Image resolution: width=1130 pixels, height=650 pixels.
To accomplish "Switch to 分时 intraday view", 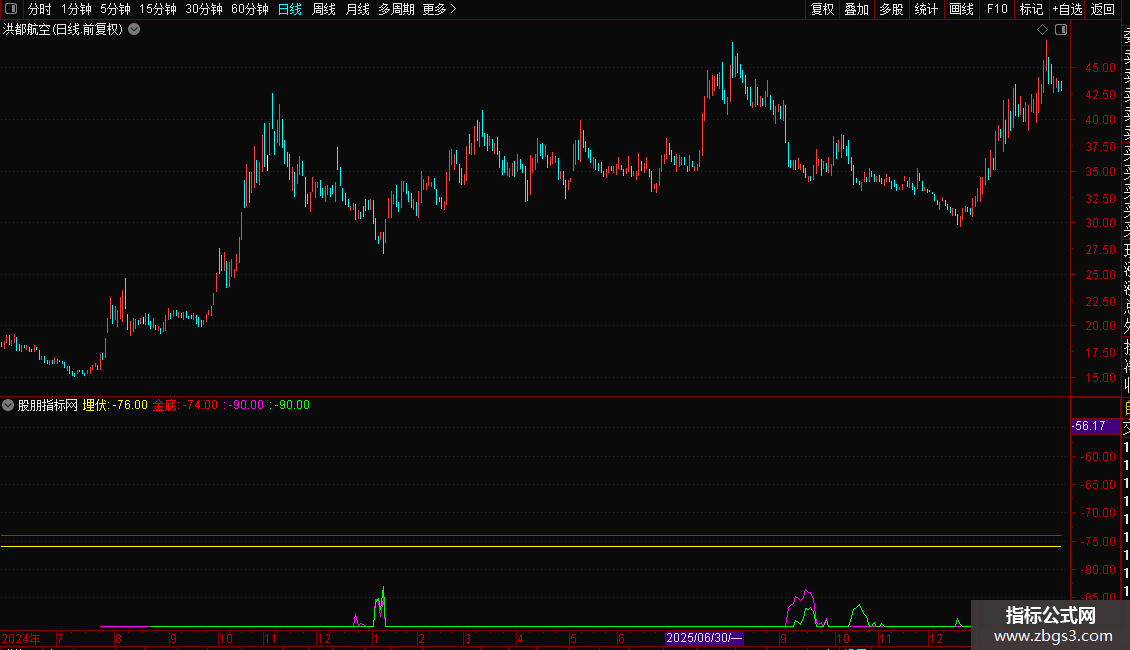I will point(40,9).
